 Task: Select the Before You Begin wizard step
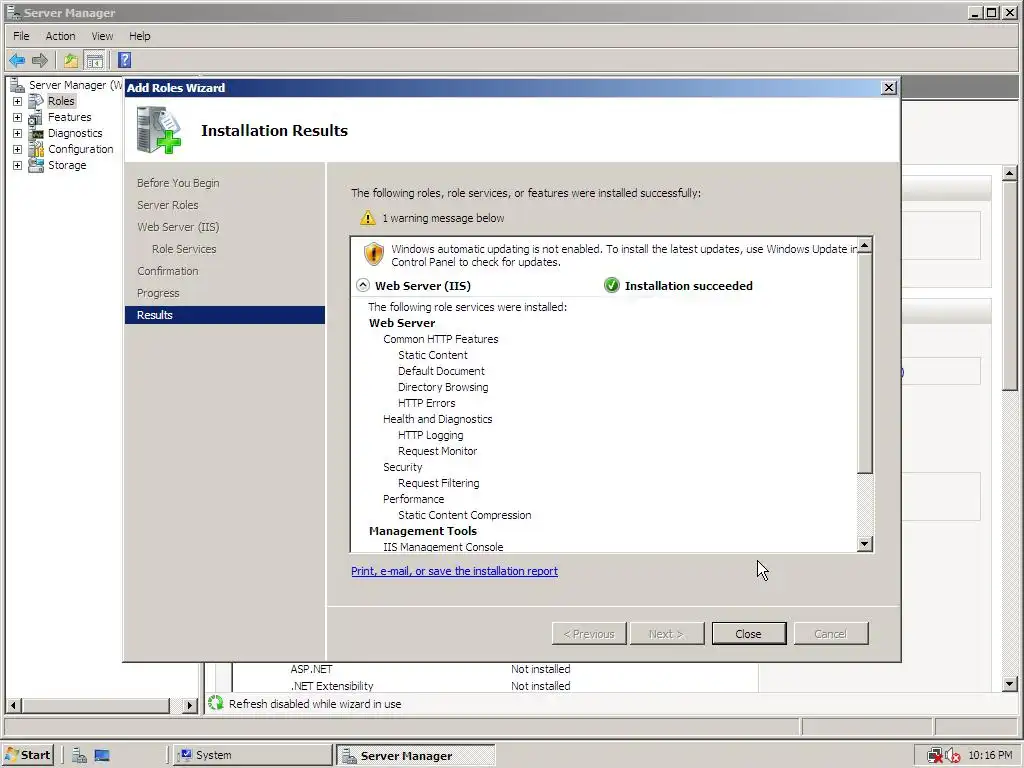coord(178,183)
